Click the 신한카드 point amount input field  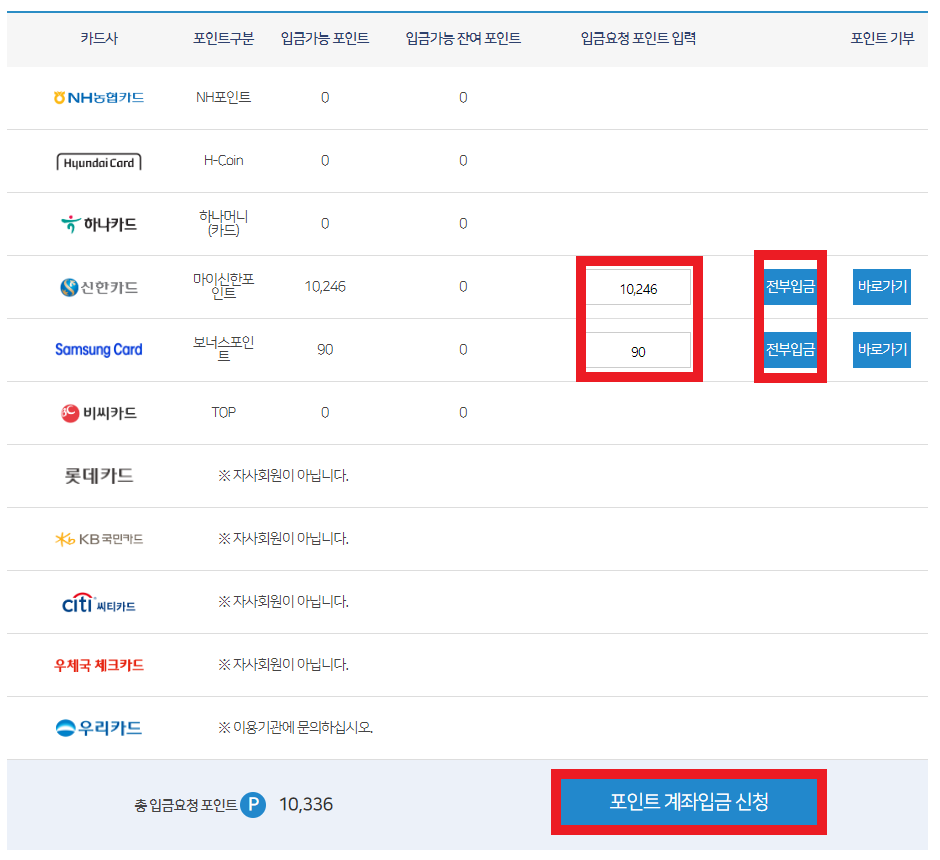click(638, 286)
